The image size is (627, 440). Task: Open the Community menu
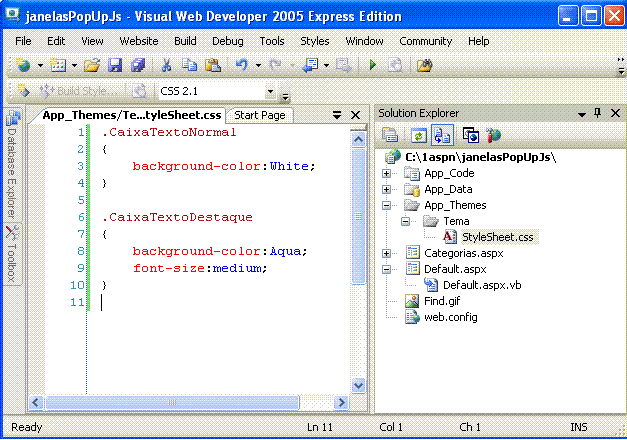pos(425,41)
